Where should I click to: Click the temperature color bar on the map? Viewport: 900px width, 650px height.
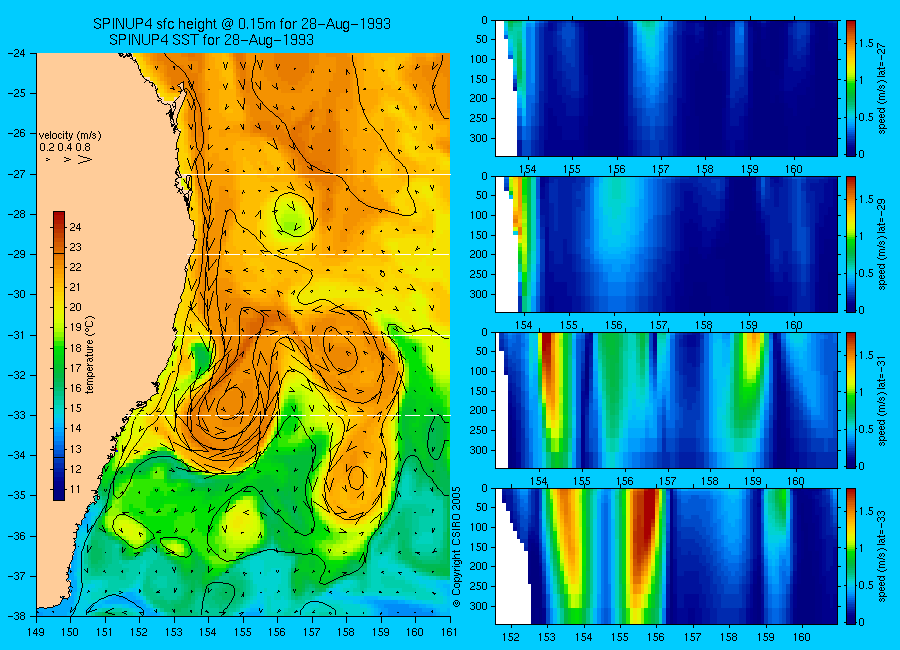[59, 356]
